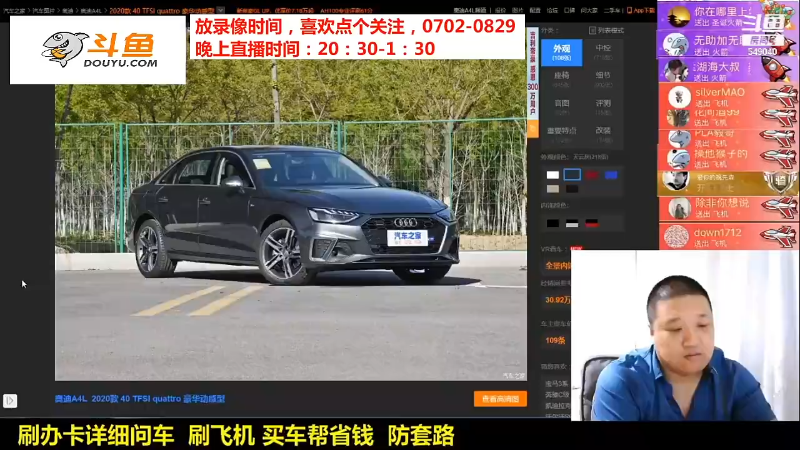
Task: Open the 二手车 used cars link
Action: coord(611,10)
